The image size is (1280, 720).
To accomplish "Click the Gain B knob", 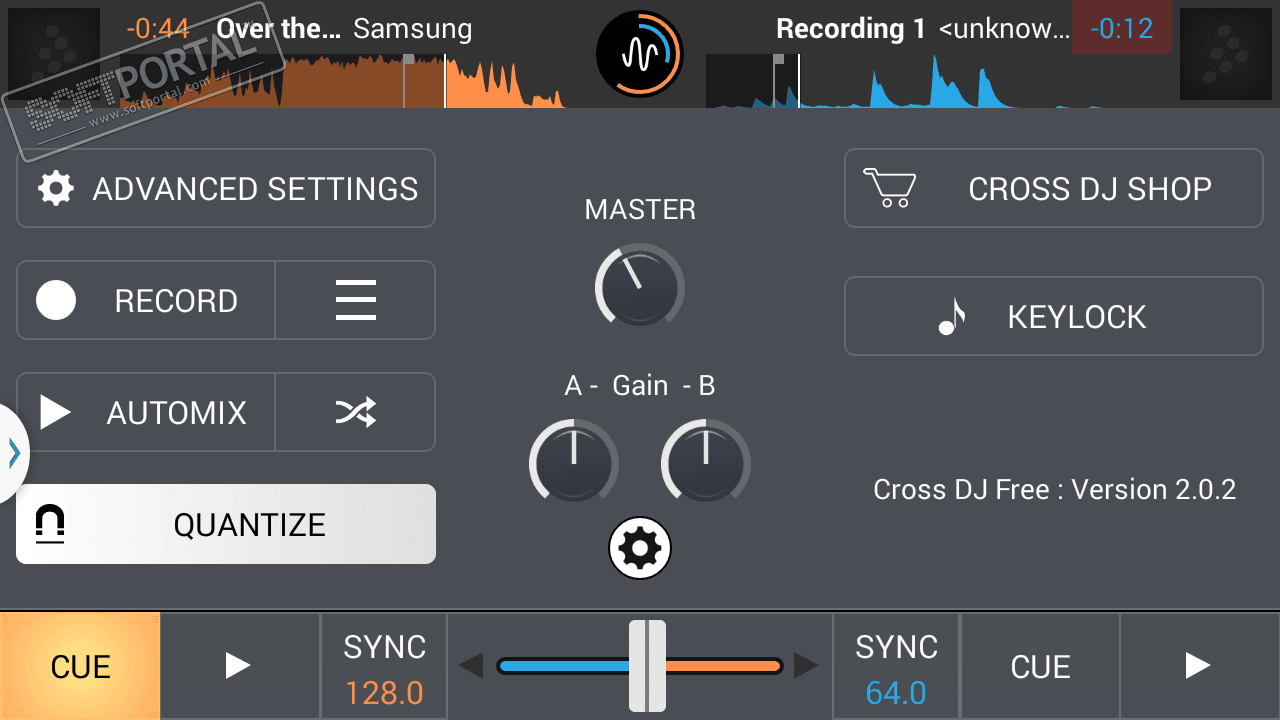I will coord(706,462).
